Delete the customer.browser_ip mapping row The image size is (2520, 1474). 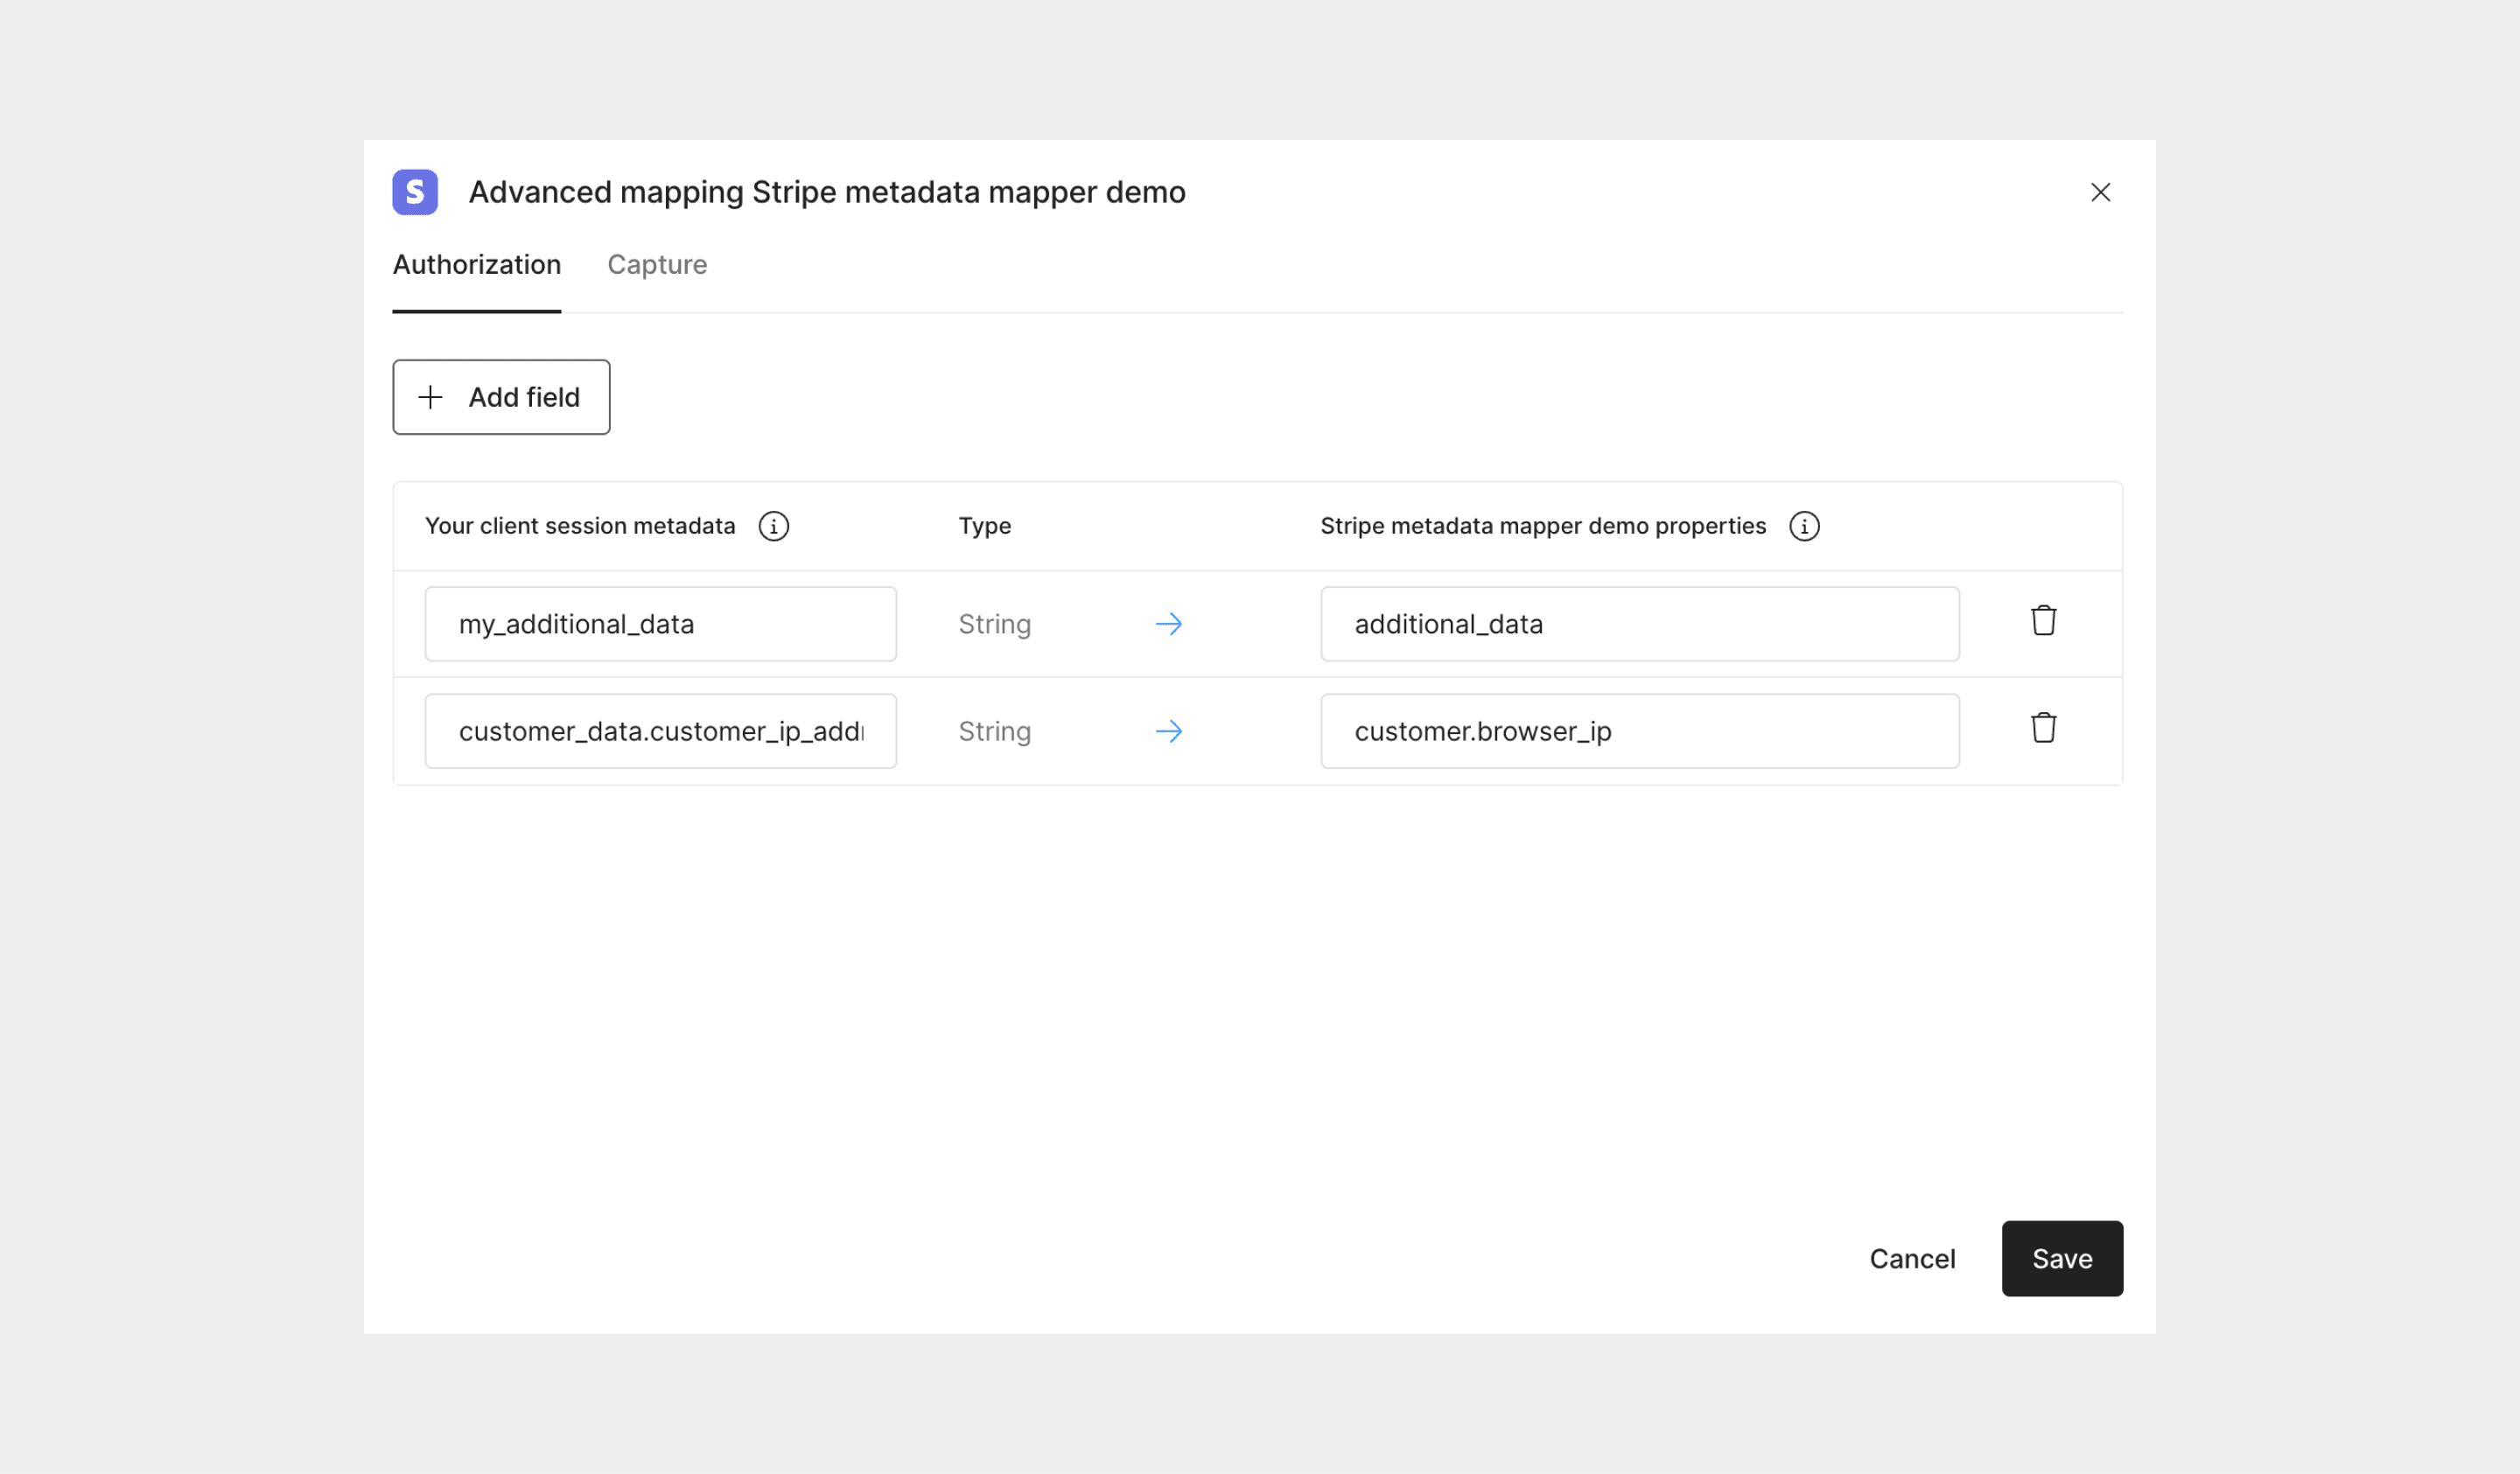2043,728
